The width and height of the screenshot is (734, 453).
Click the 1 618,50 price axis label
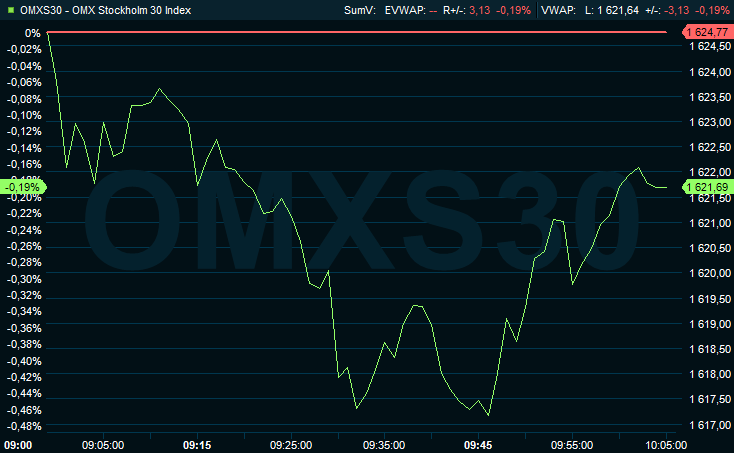(x=710, y=349)
